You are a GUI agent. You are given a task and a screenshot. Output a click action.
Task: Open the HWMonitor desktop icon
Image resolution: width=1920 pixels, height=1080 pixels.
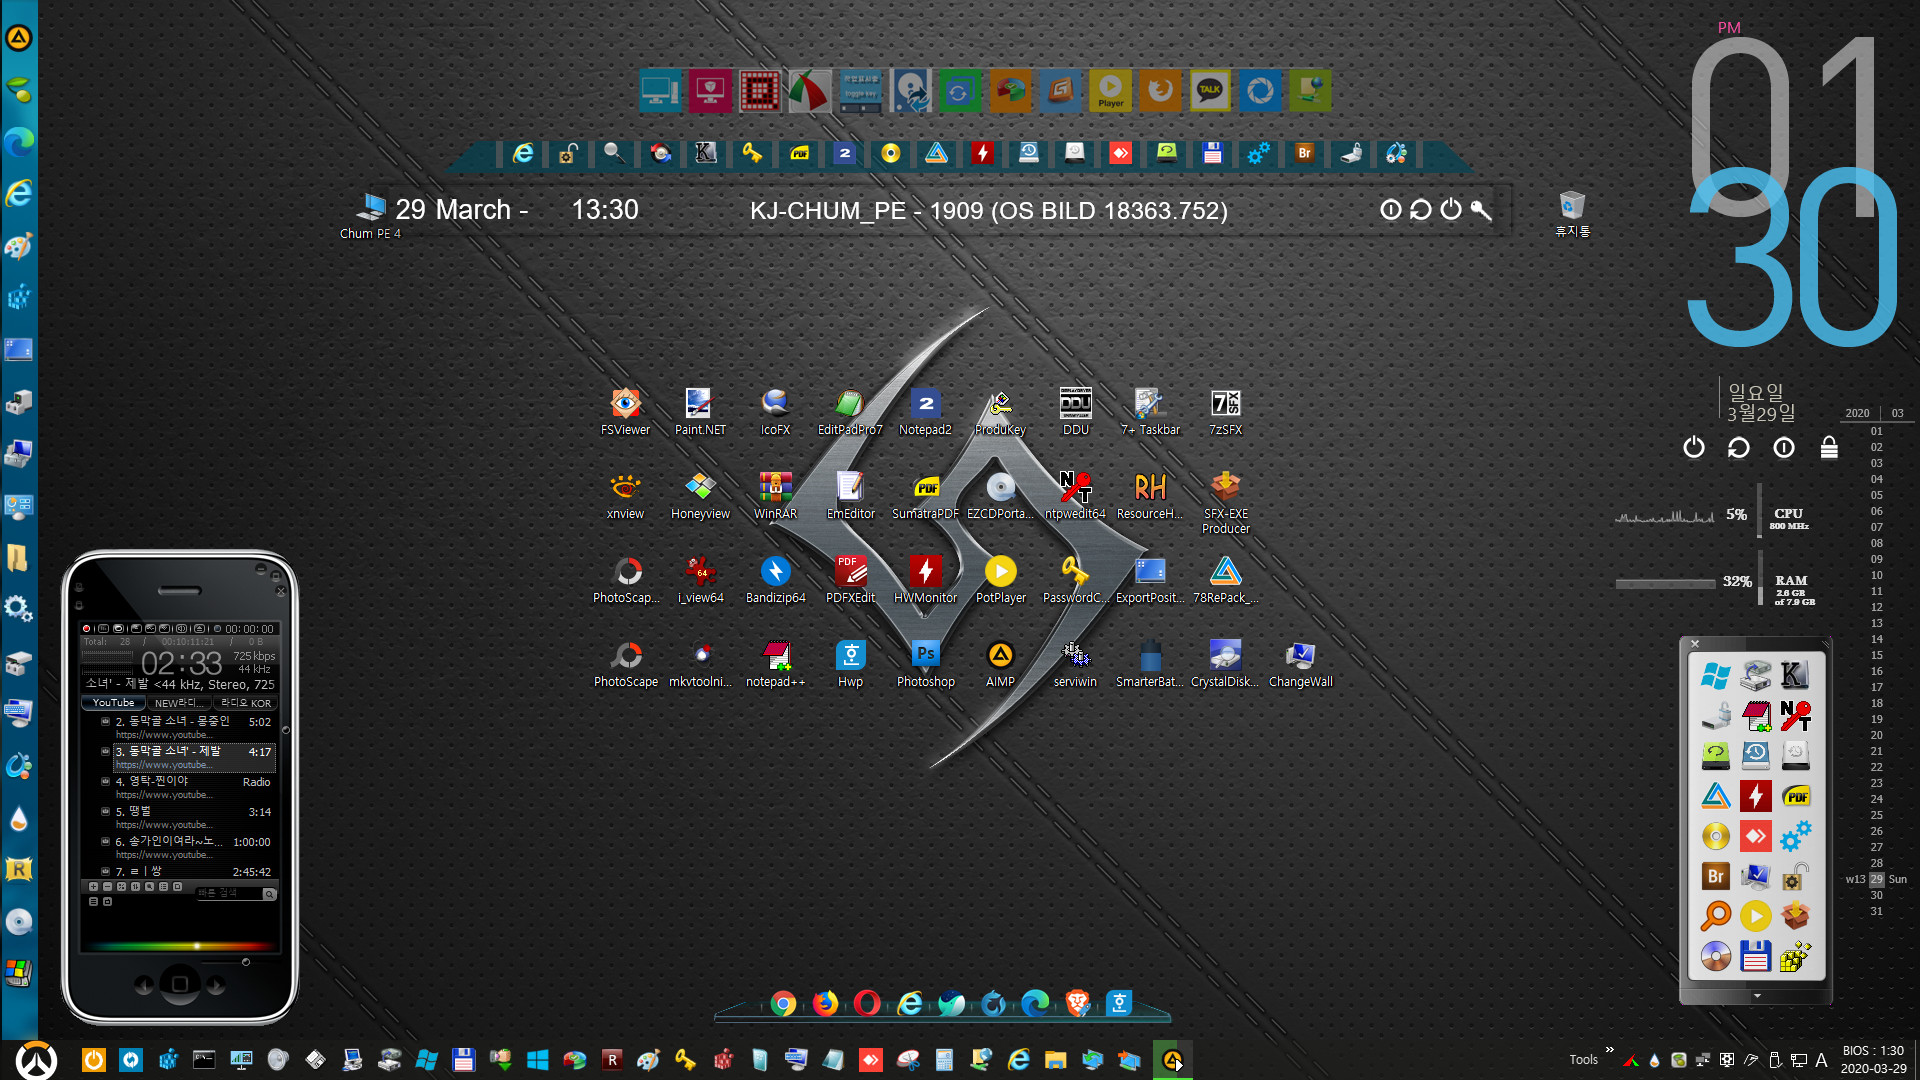925,580
